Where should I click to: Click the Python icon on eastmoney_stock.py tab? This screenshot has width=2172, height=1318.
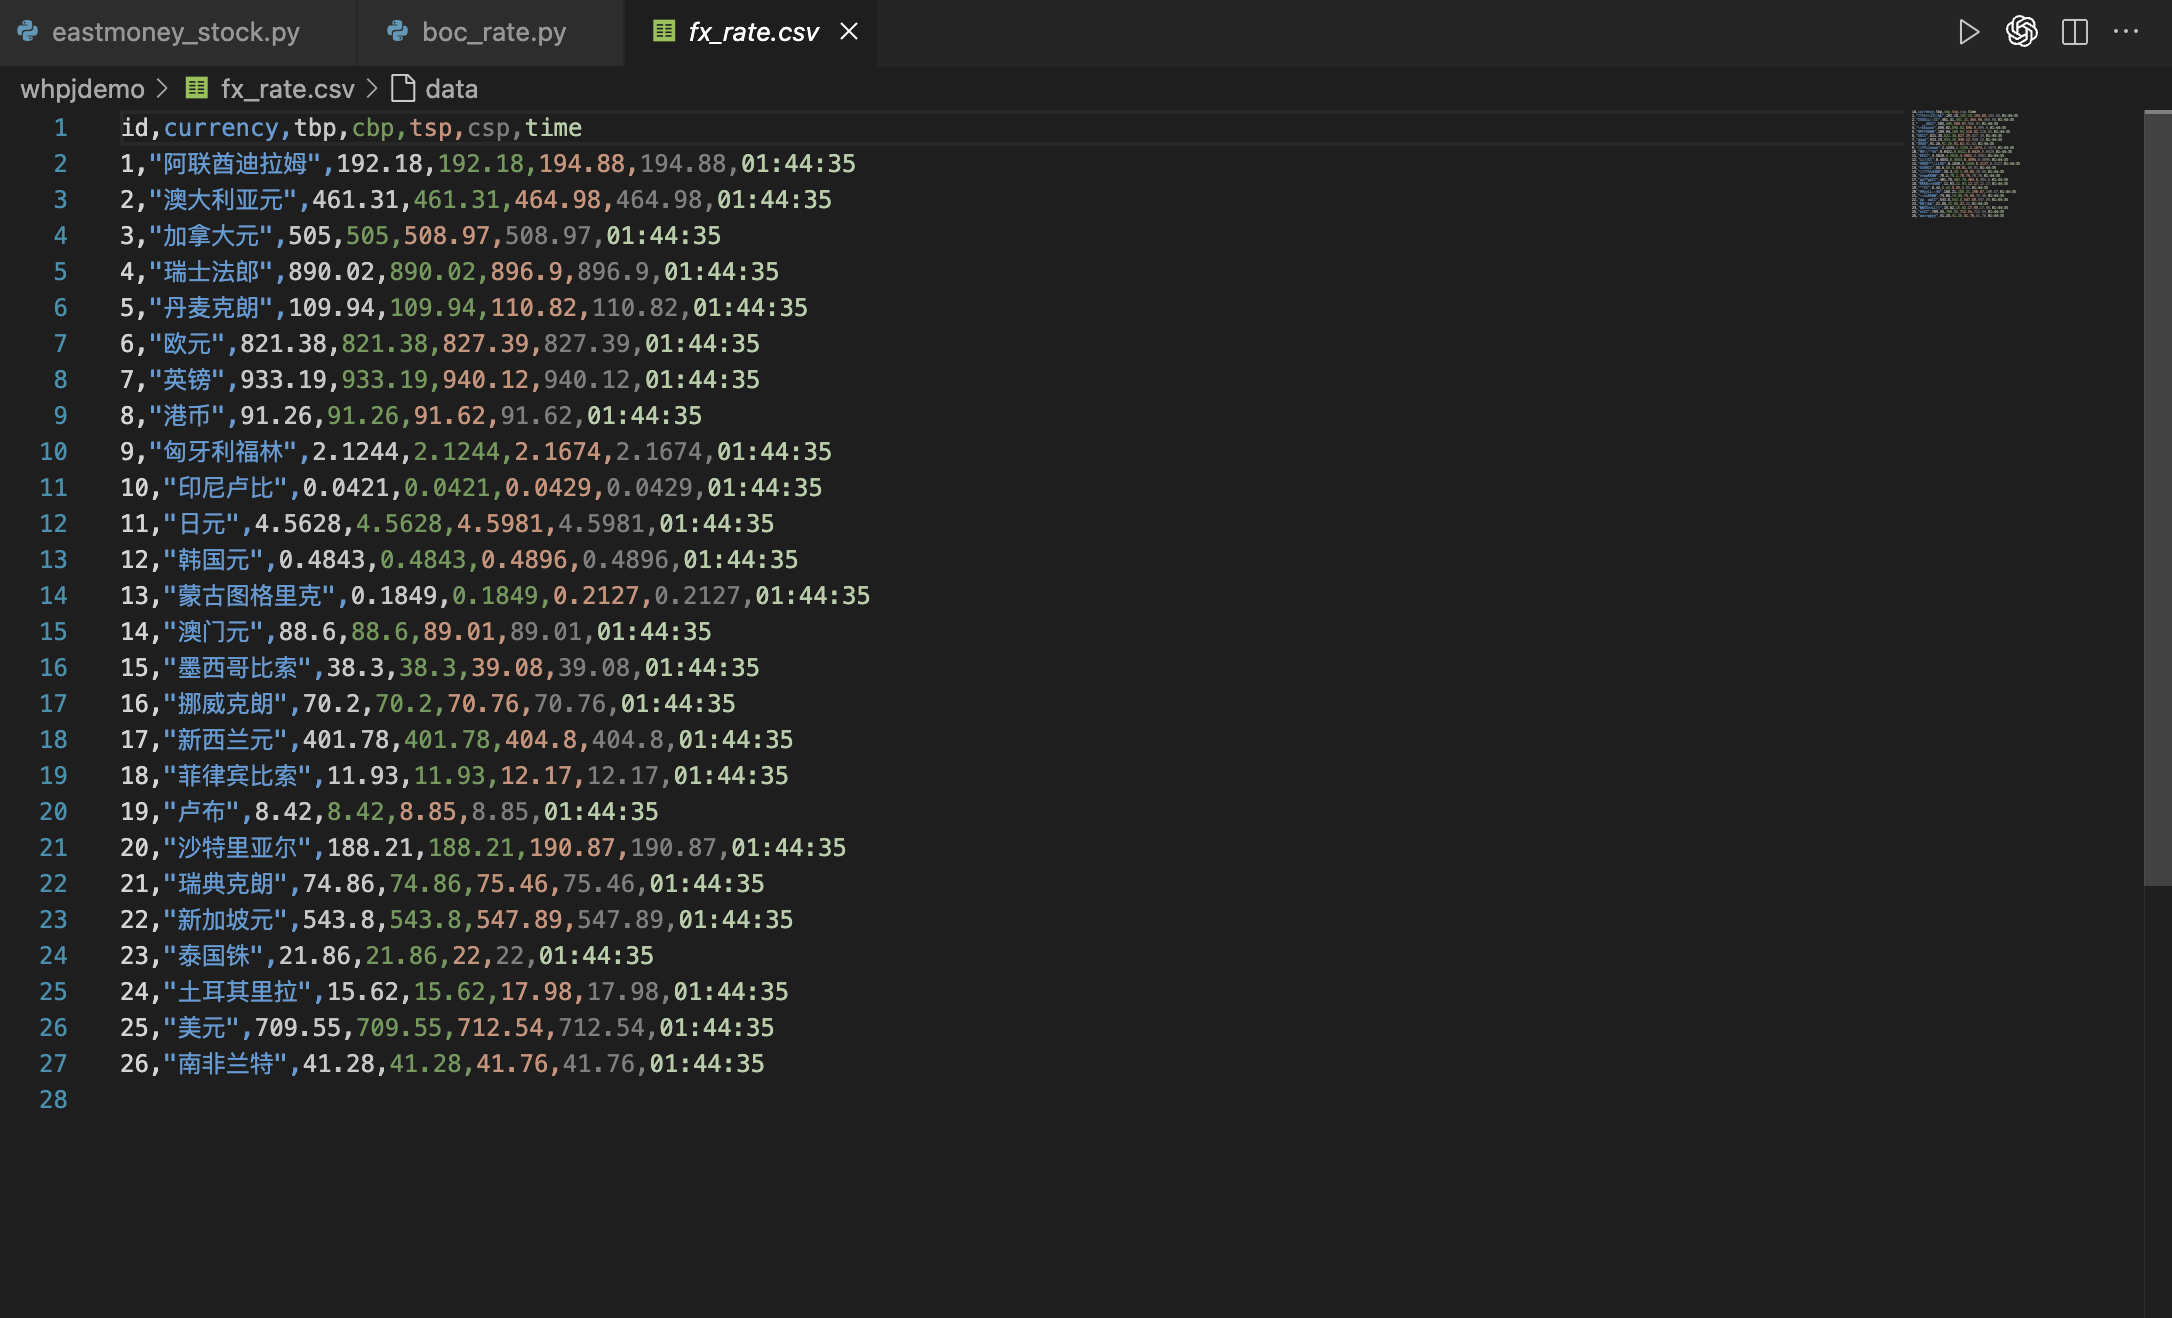28,32
